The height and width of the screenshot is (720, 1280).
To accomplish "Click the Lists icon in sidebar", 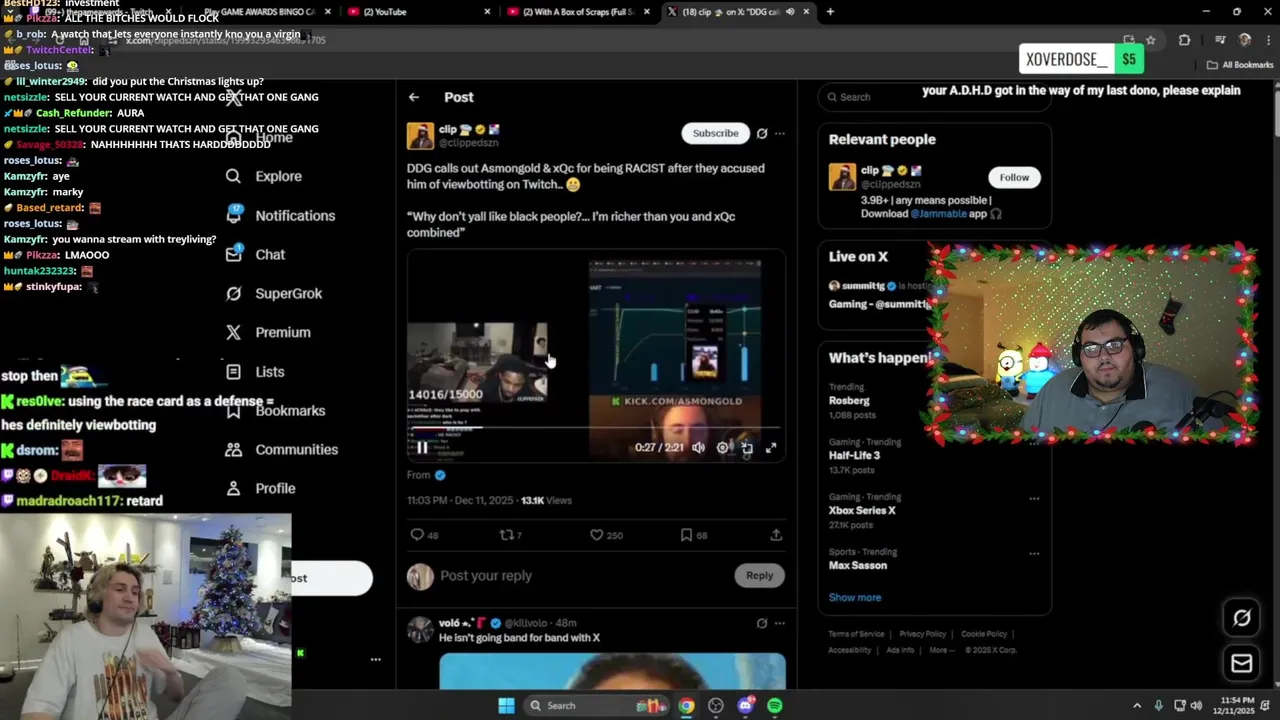I will [x=233, y=371].
